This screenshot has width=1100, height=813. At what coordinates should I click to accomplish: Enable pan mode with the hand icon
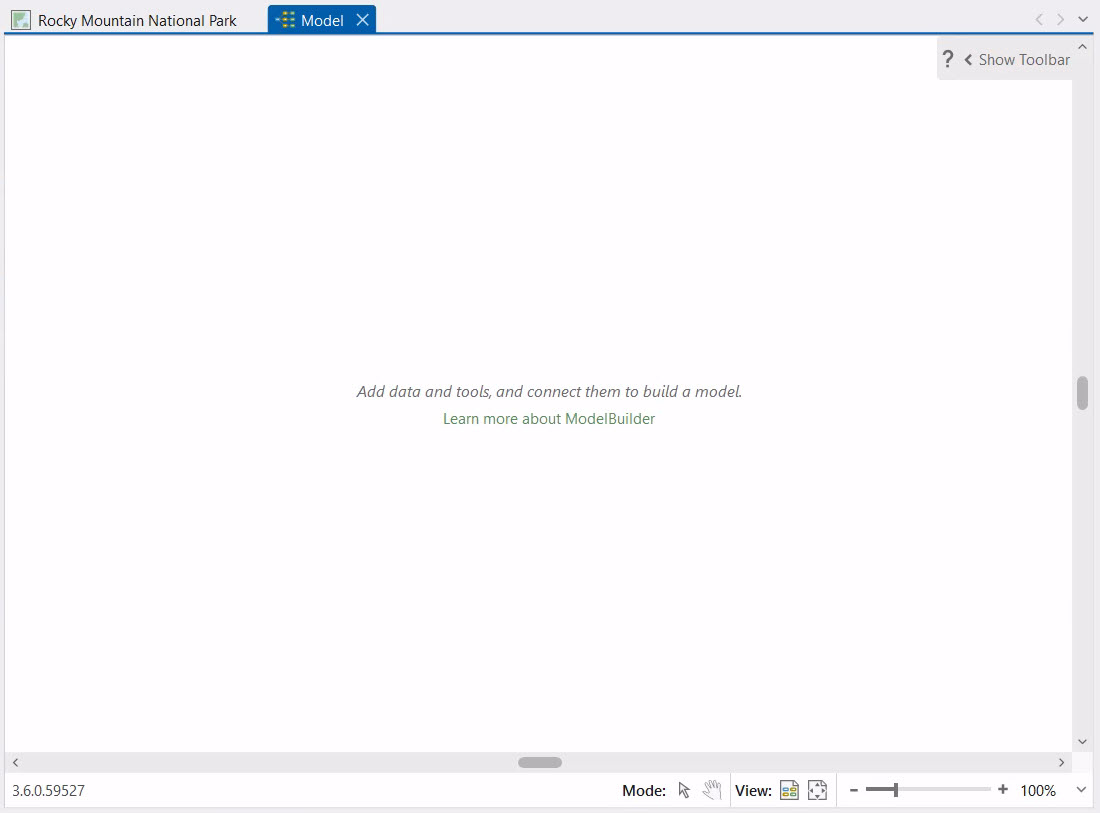tap(713, 790)
